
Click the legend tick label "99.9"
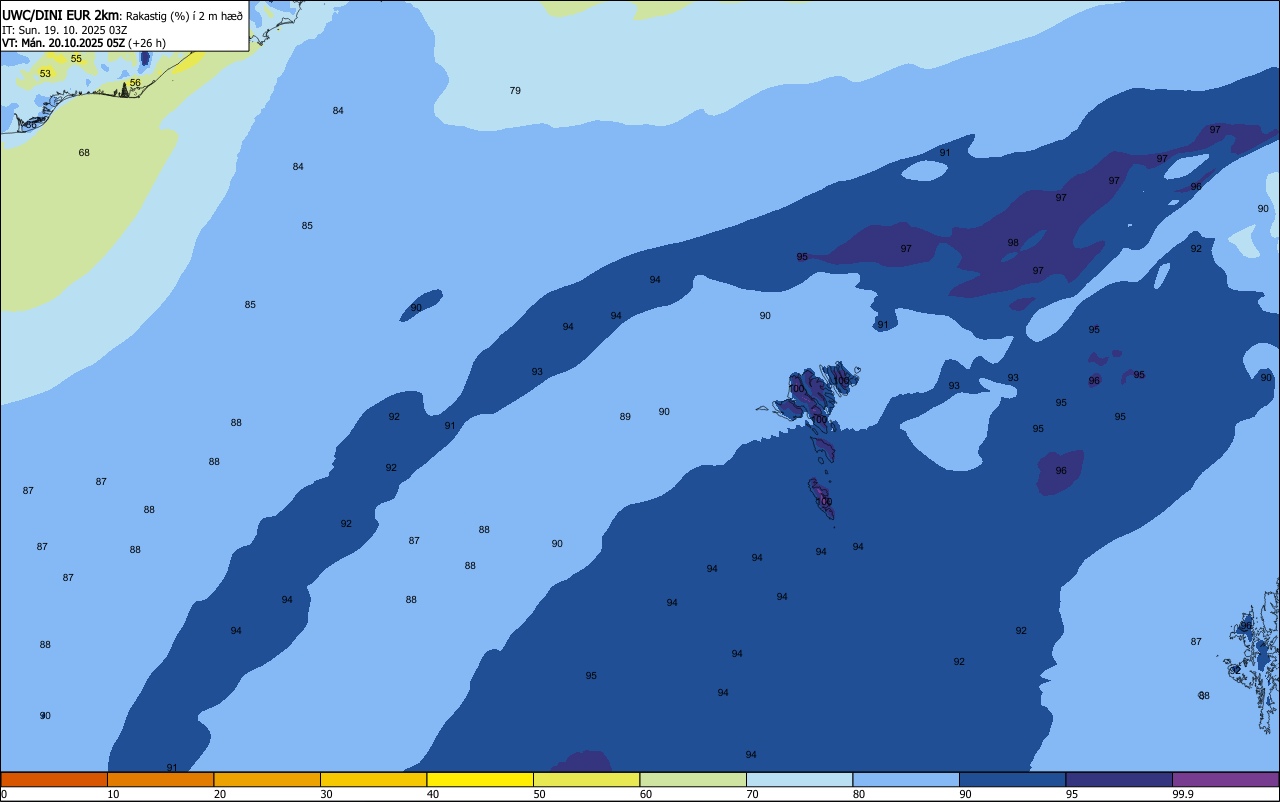(1183, 794)
